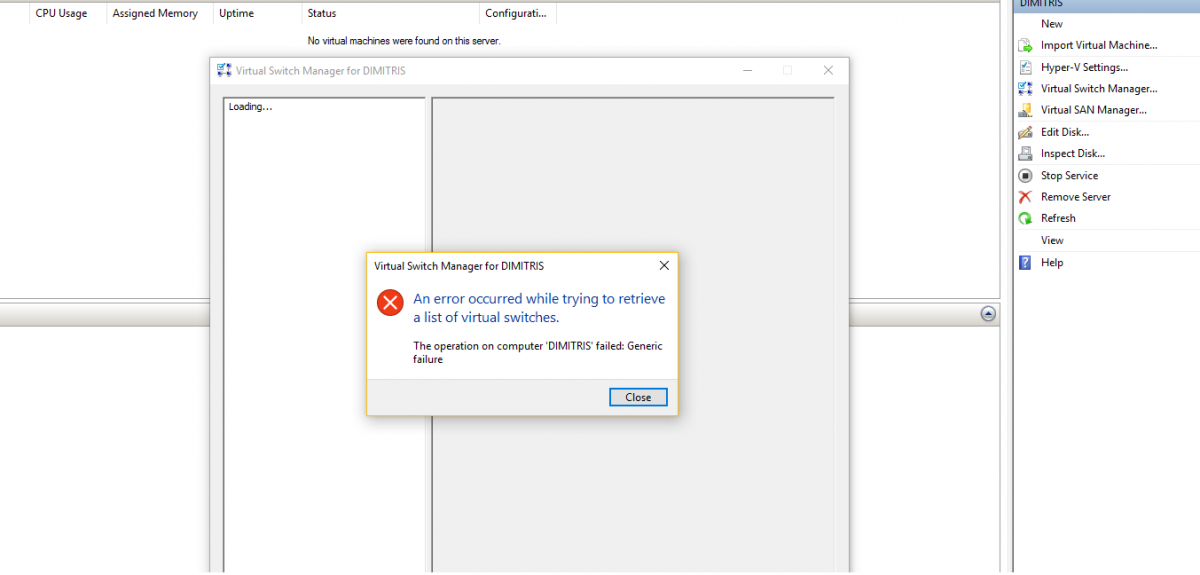
Task: Open the View action submenu
Action: tap(1052, 240)
